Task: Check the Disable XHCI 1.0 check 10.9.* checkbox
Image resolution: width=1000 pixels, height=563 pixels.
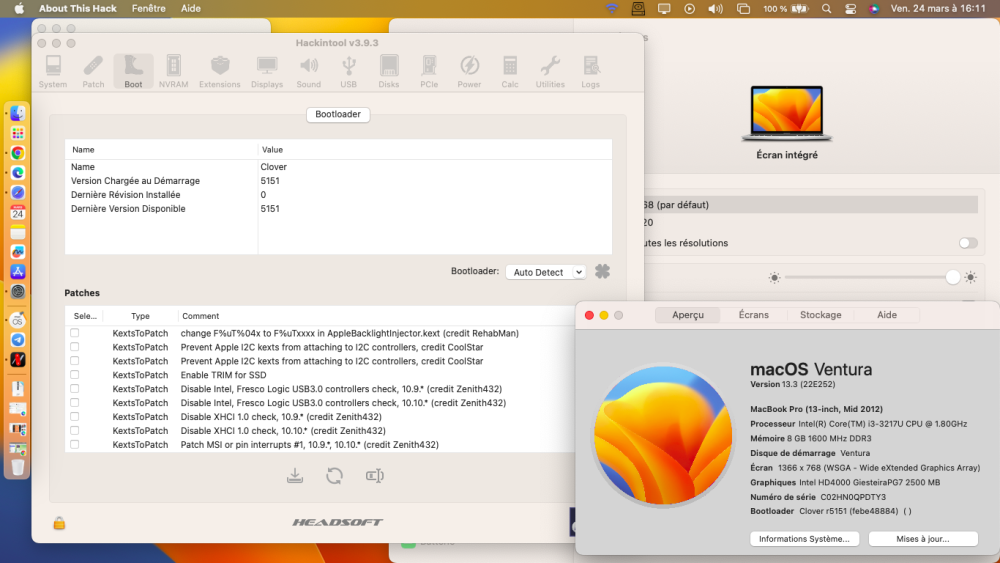Action: pyautogui.click(x=75, y=416)
